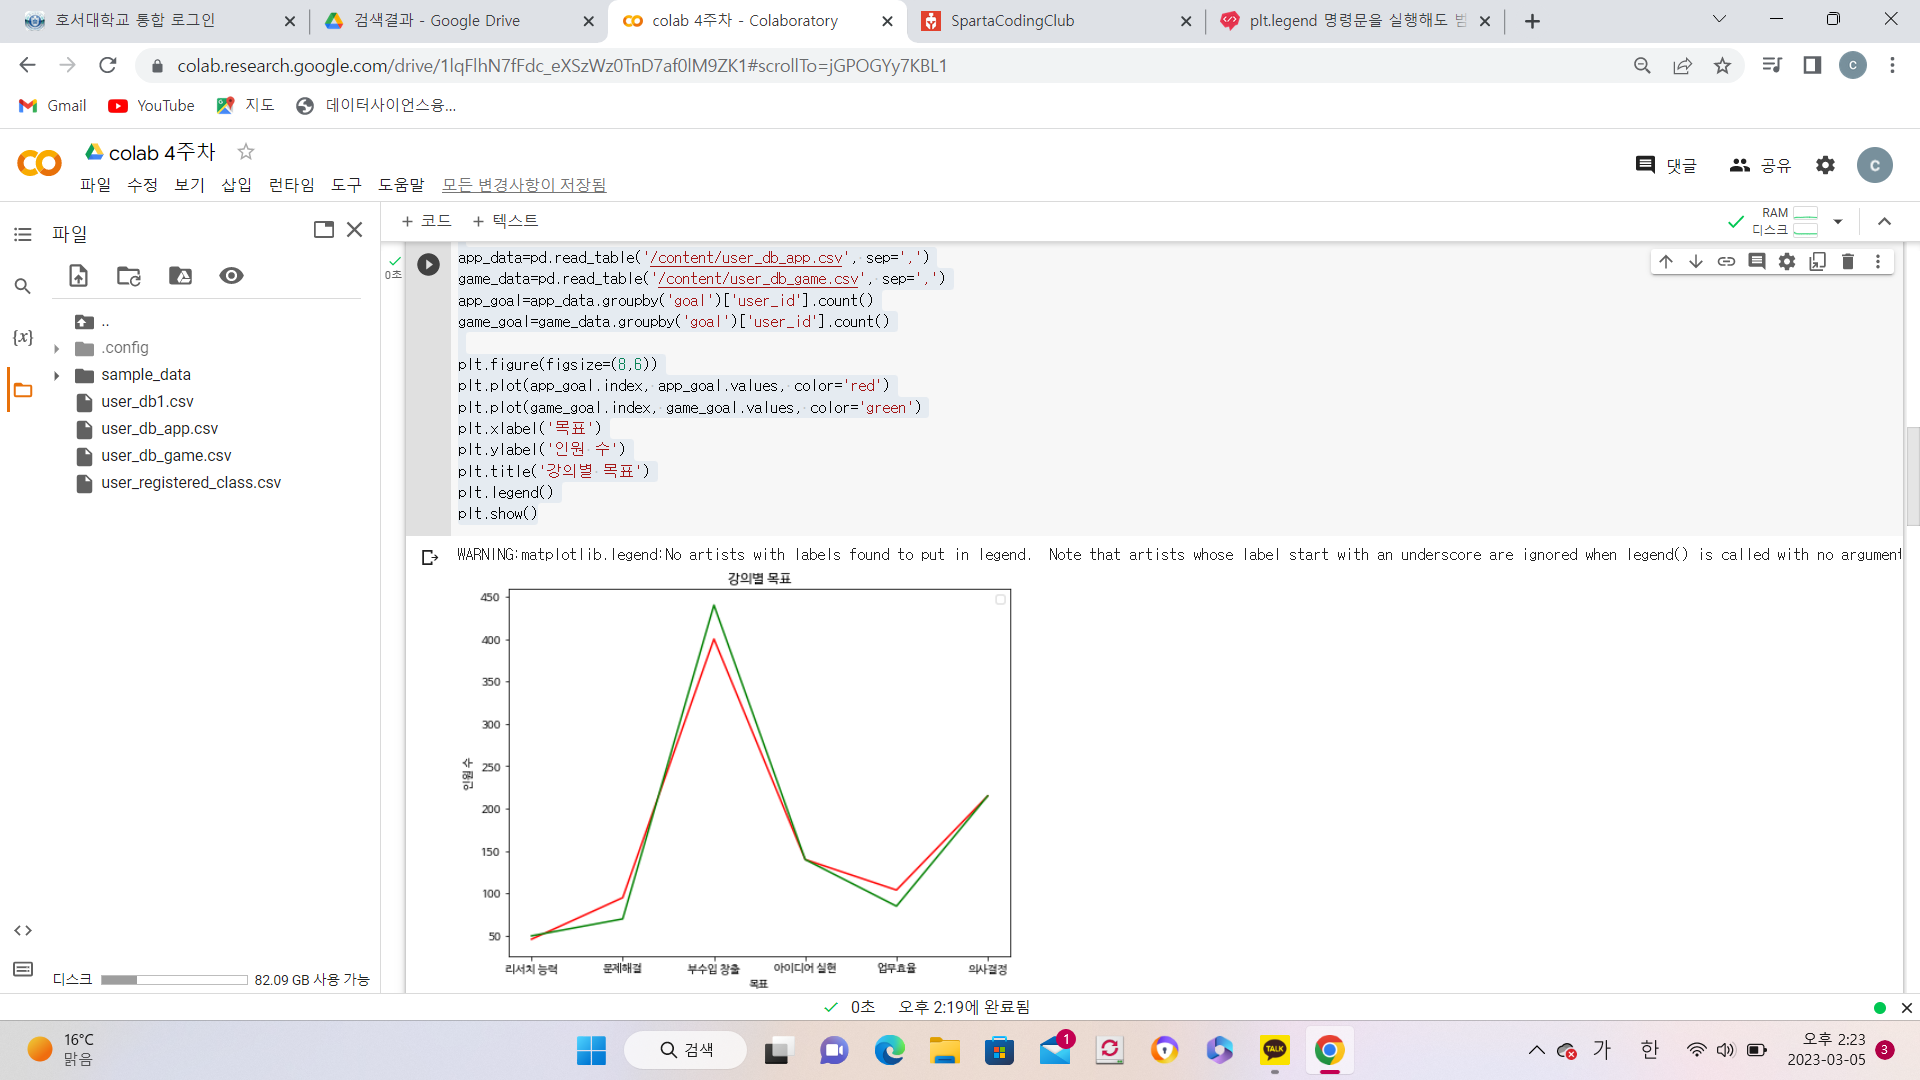Open file panel in new window

point(324,230)
